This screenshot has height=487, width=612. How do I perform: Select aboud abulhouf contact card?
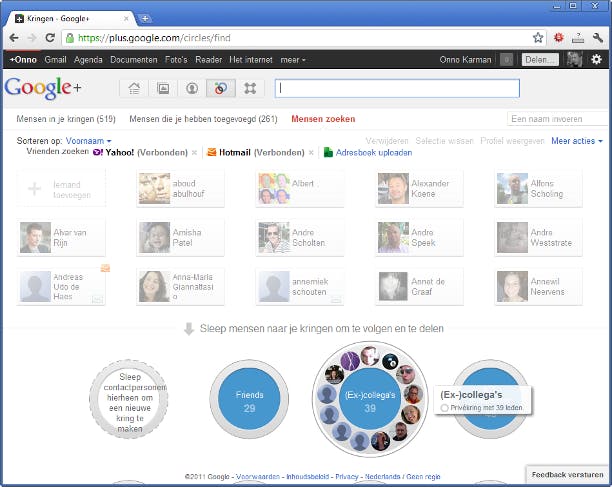coord(180,188)
